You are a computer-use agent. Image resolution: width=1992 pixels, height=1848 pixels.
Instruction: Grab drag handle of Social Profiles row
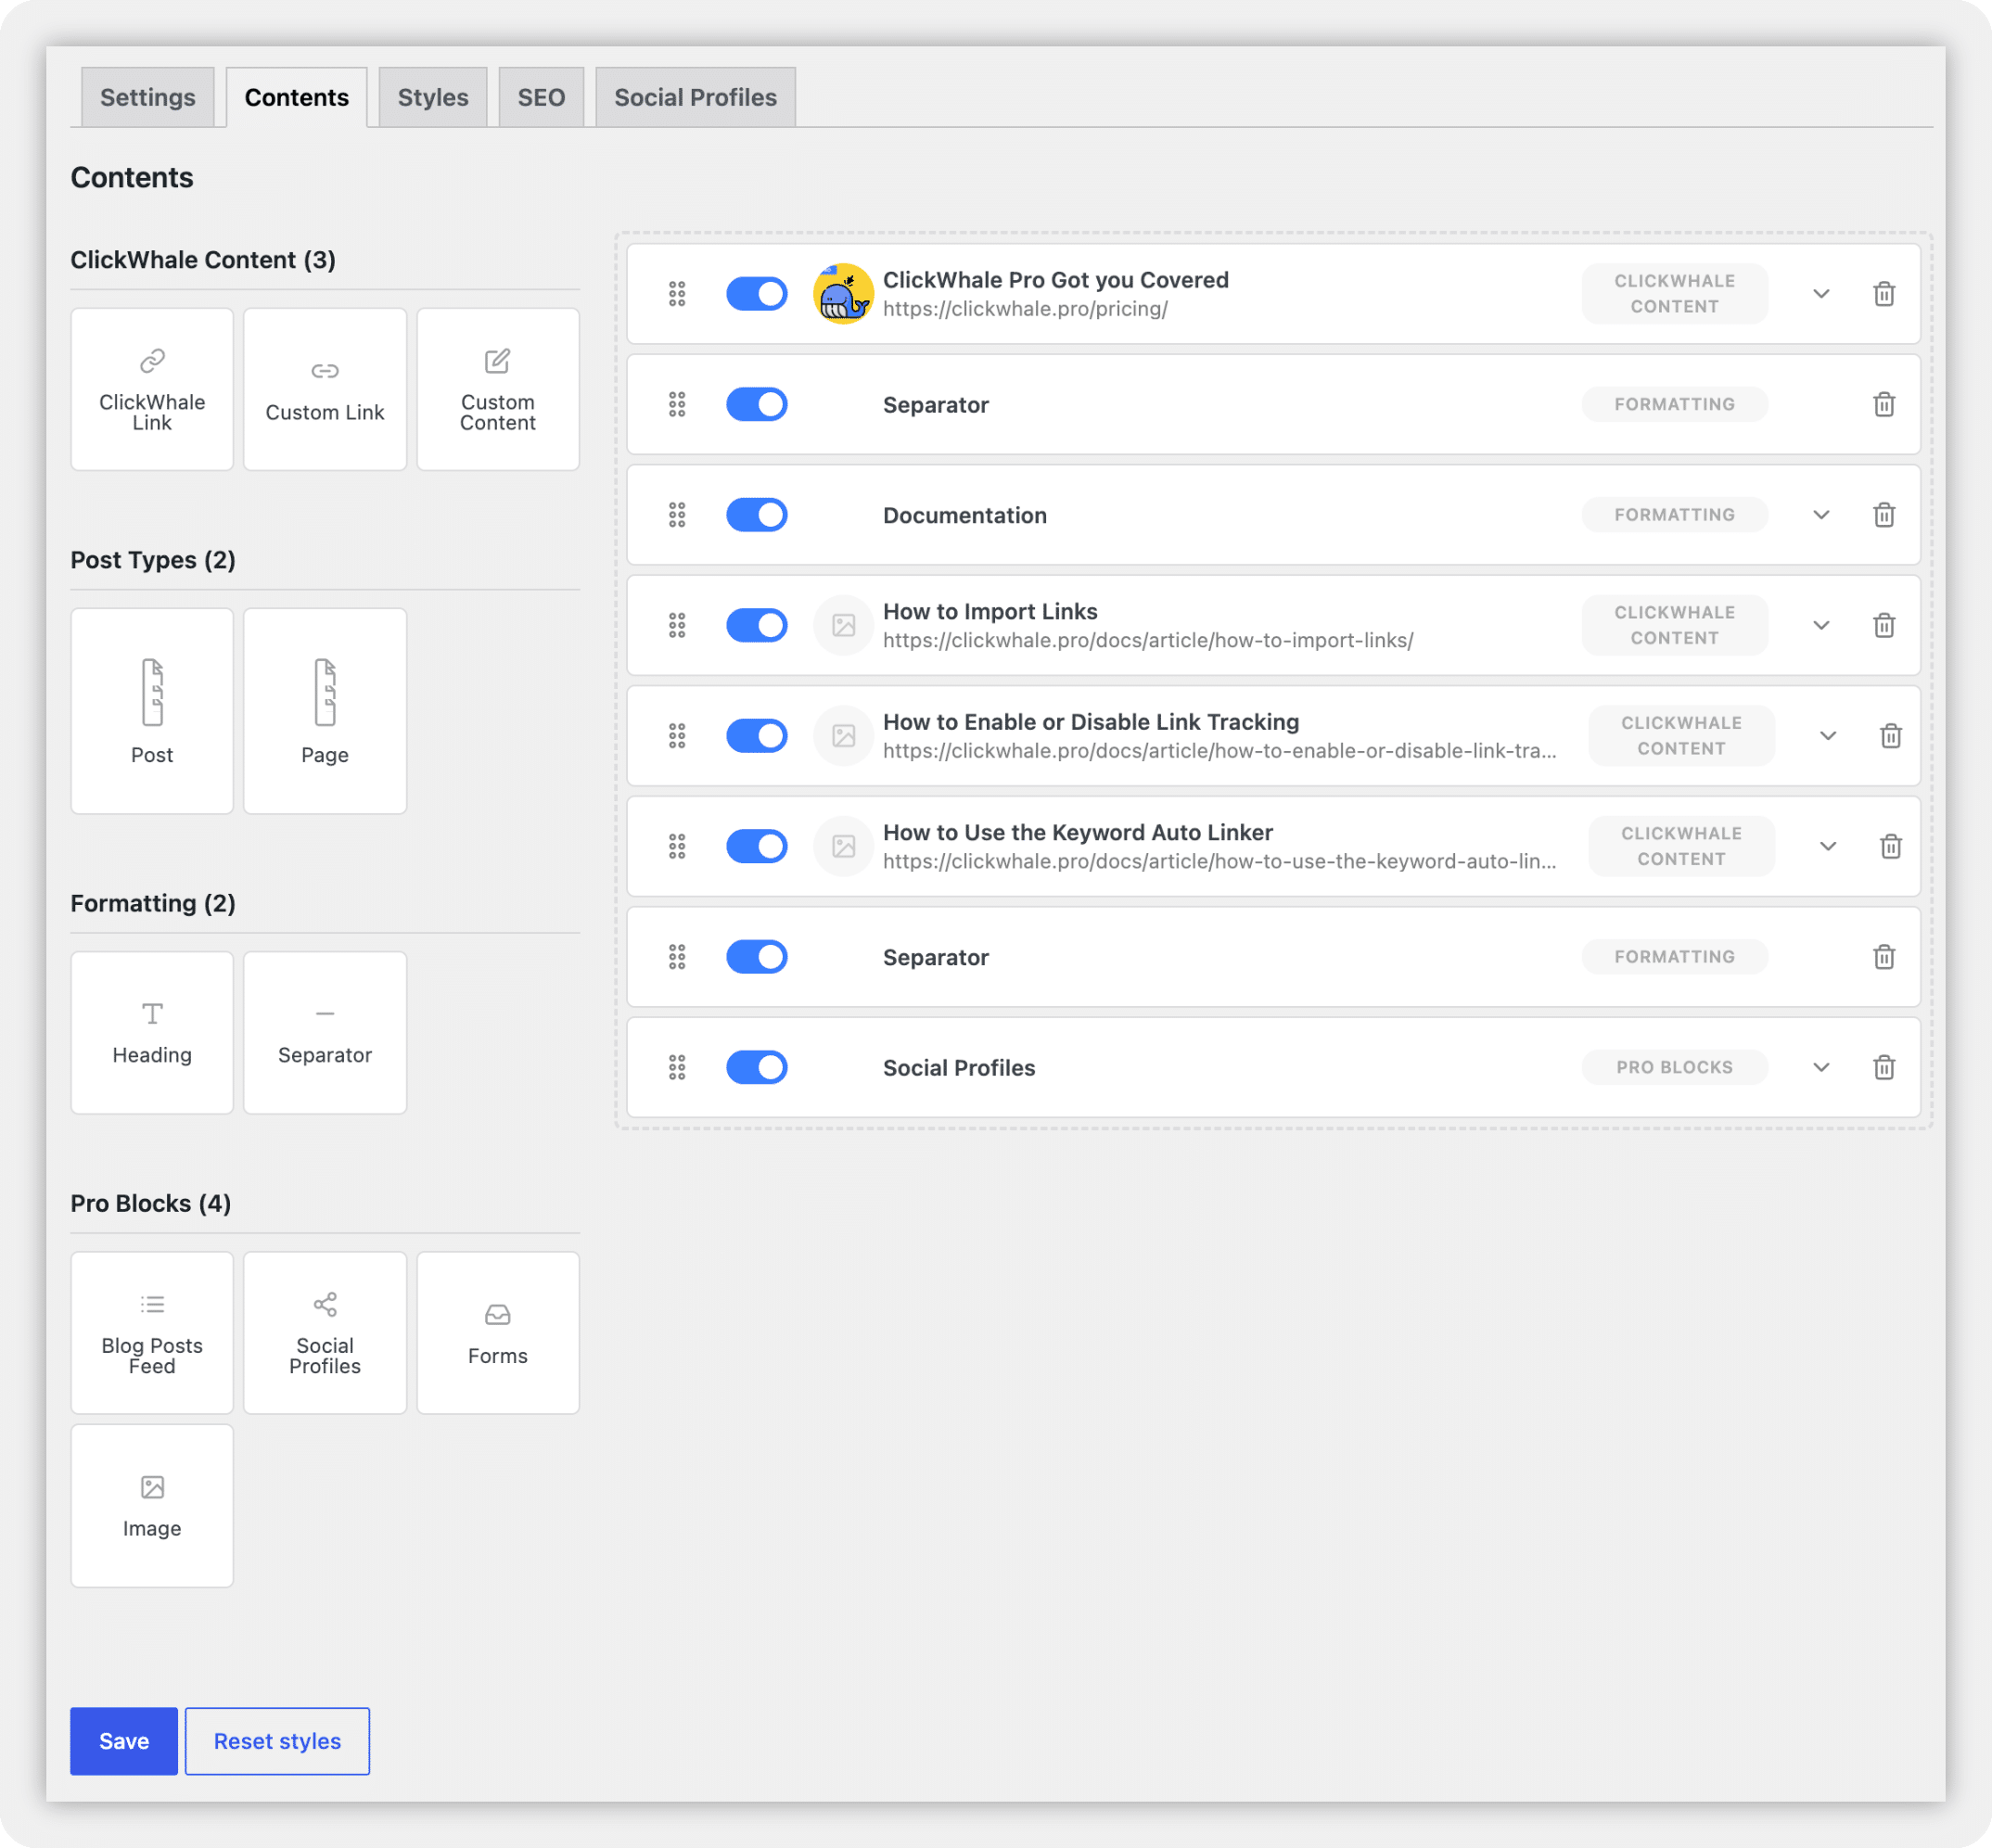[677, 1067]
